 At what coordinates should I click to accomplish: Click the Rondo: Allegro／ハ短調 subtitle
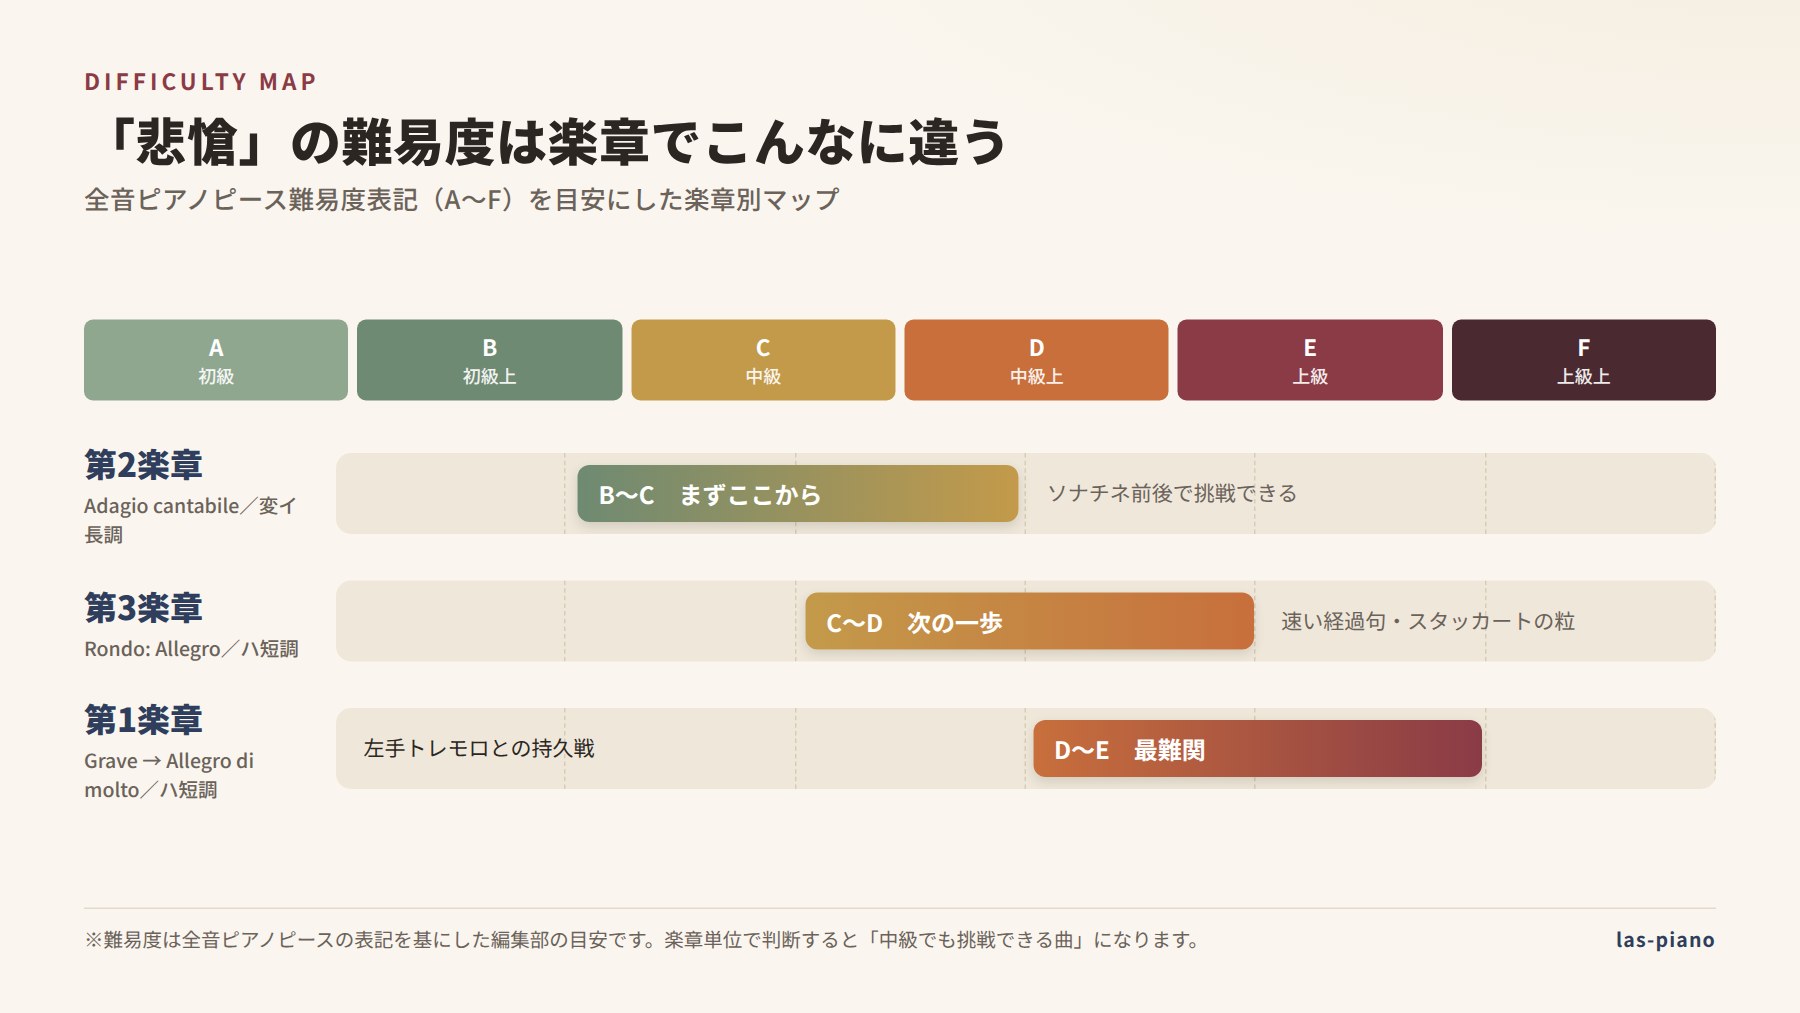pos(191,649)
